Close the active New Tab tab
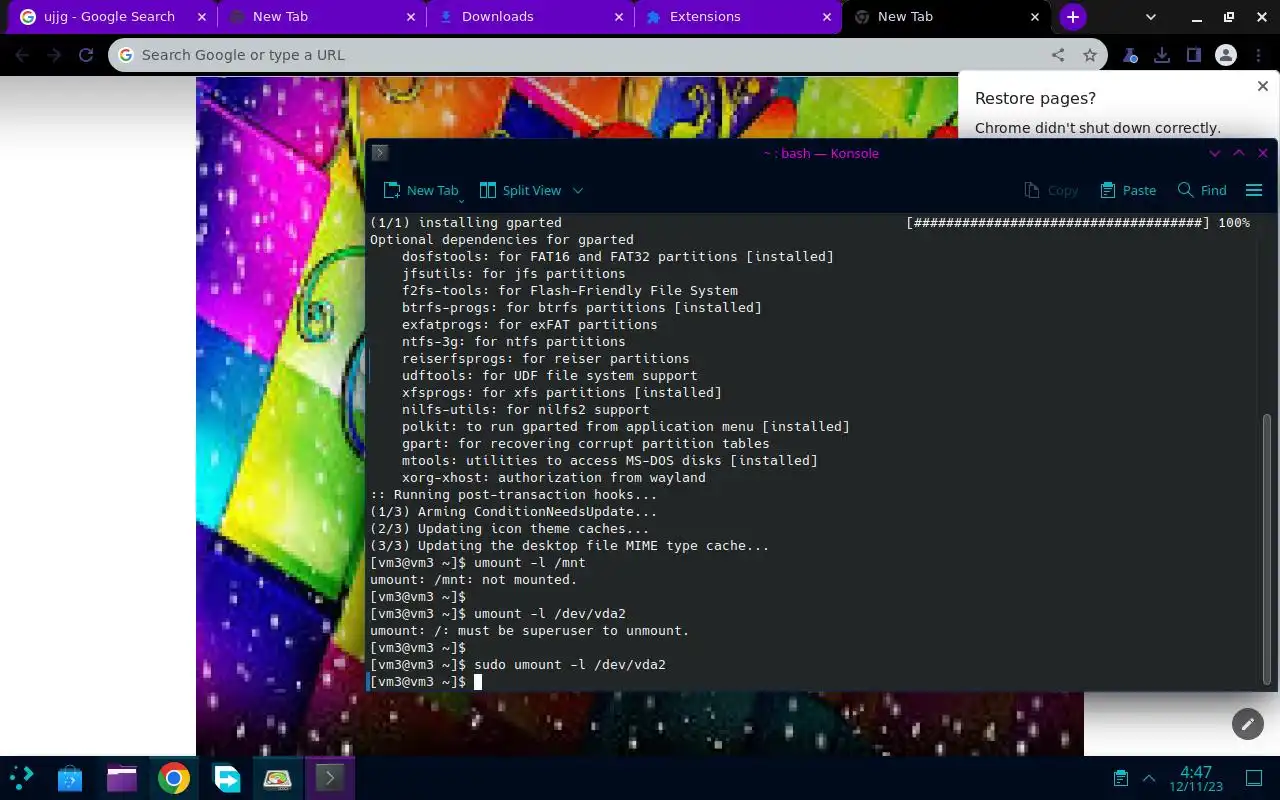Screen dimensions: 1280x800 point(1035,17)
